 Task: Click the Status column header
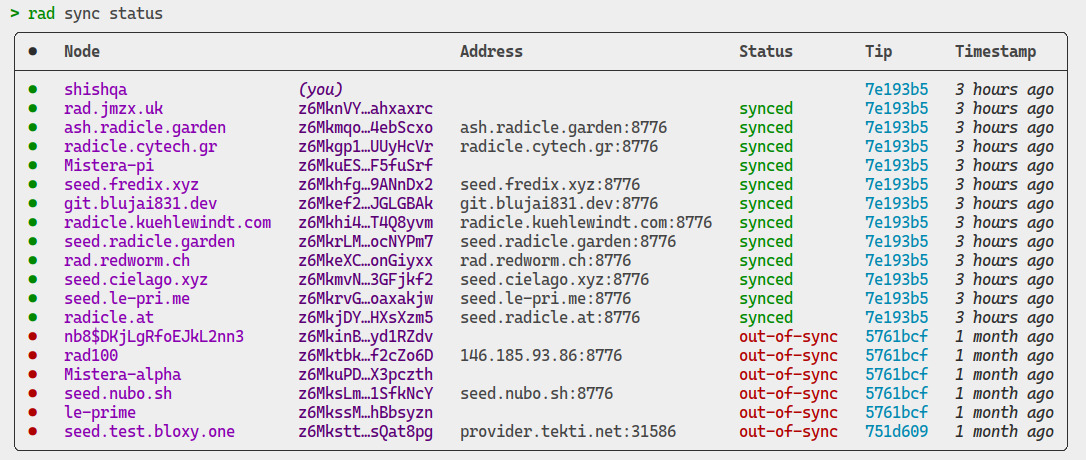pyautogui.click(x=765, y=52)
